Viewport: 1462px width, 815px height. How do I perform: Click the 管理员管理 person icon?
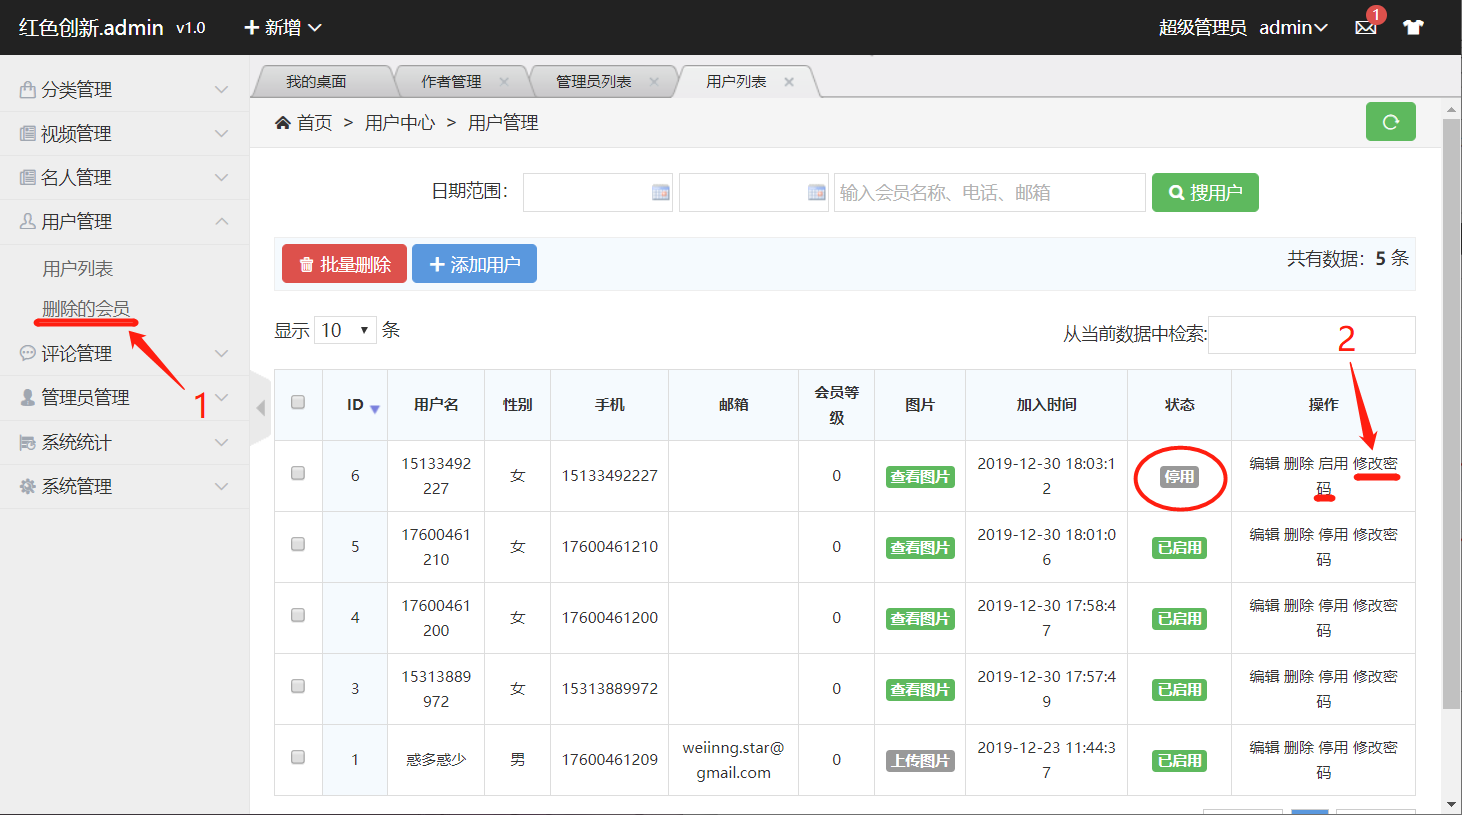[28, 397]
